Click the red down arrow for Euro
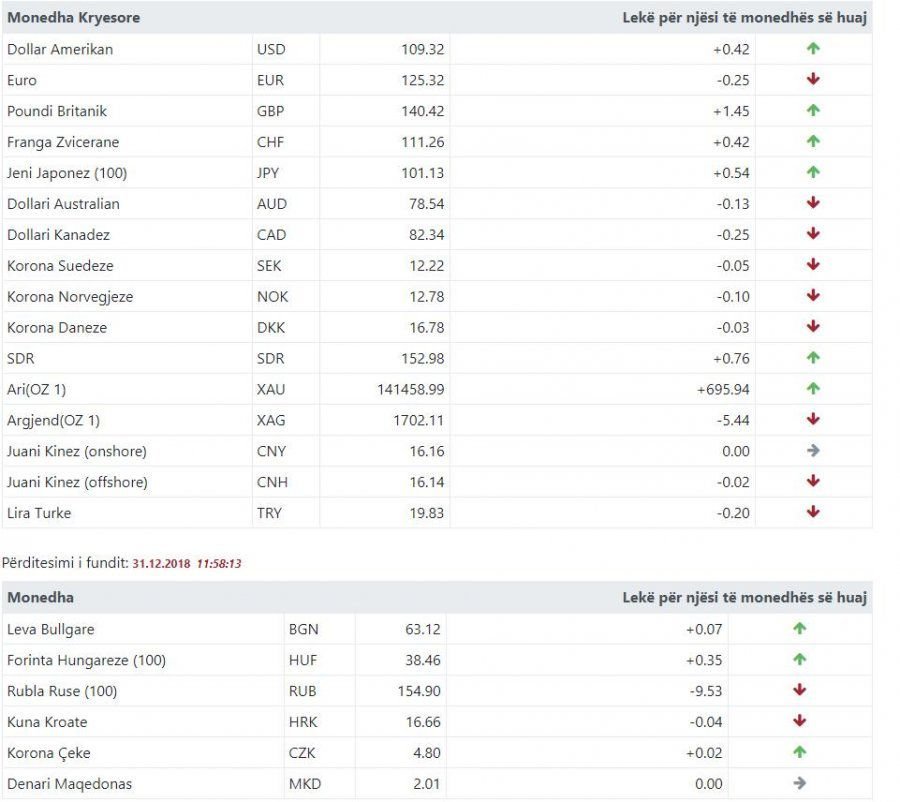900x802 pixels. coord(813,79)
